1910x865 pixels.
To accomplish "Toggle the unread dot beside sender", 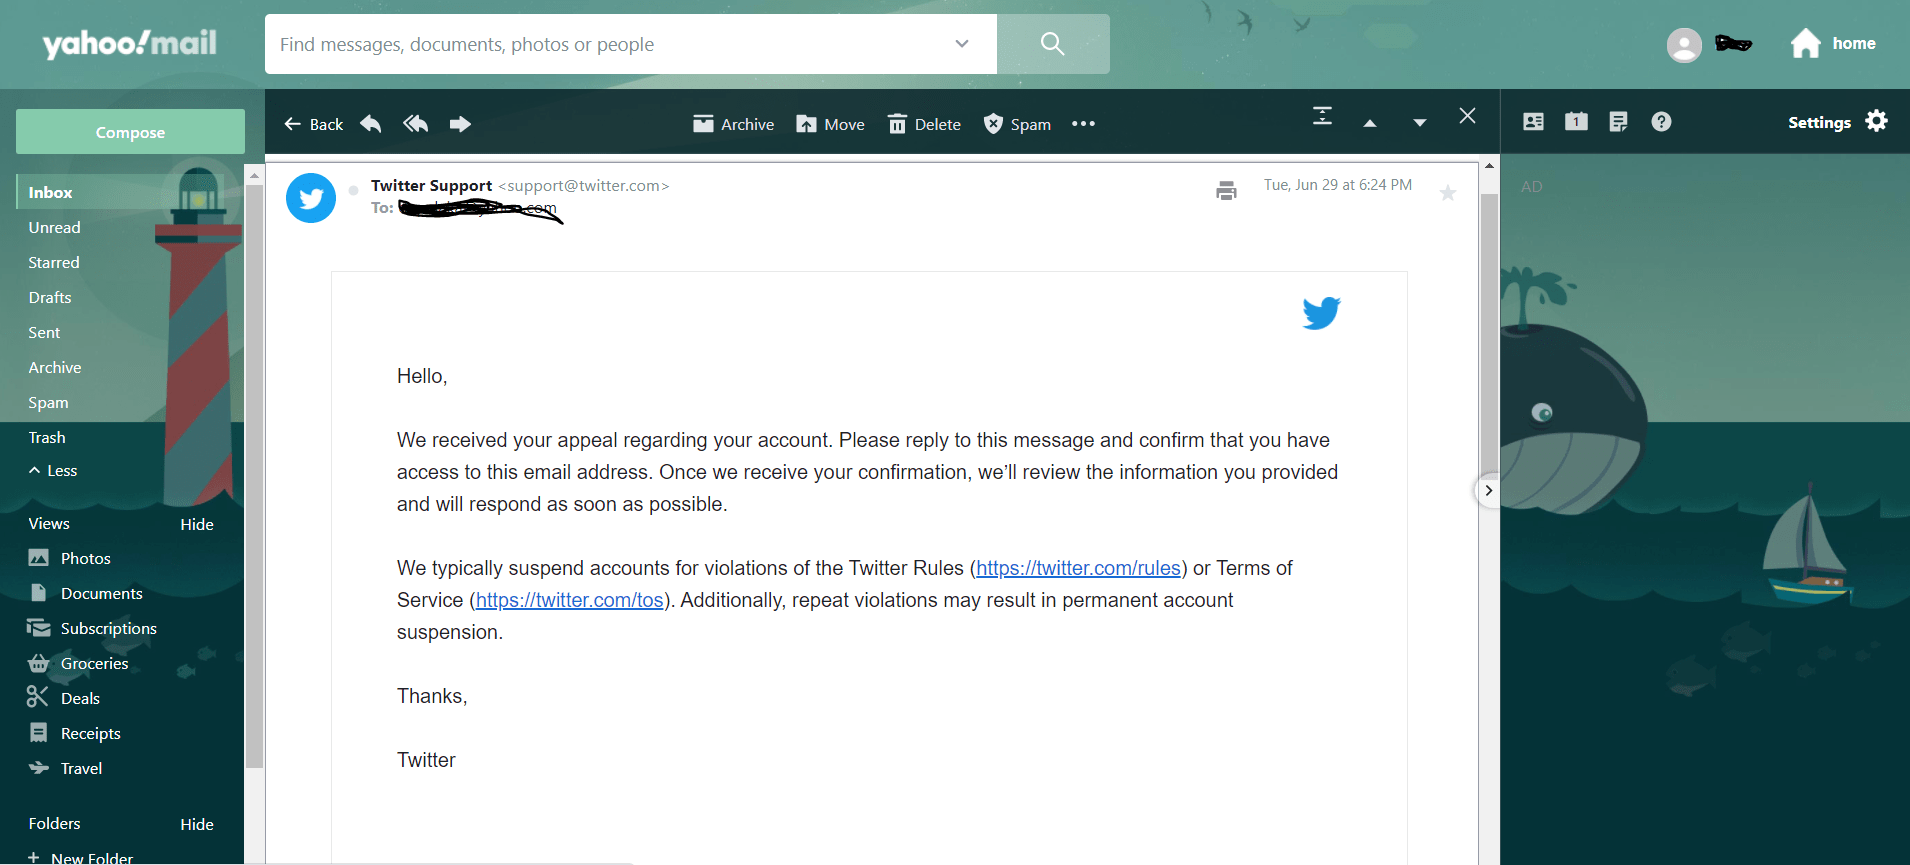I will [x=354, y=190].
